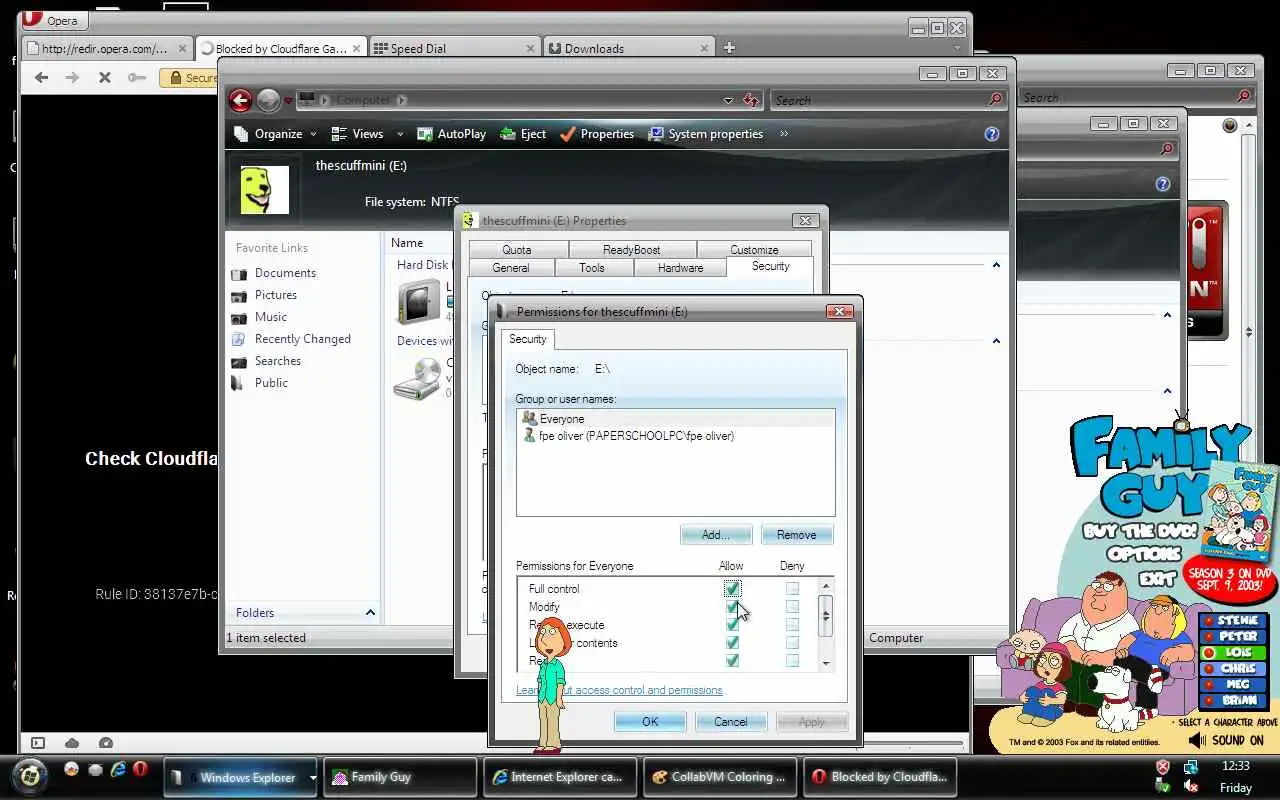This screenshot has height=800, width=1280.
Task: Check Deny for Modify
Action: (x=792, y=607)
